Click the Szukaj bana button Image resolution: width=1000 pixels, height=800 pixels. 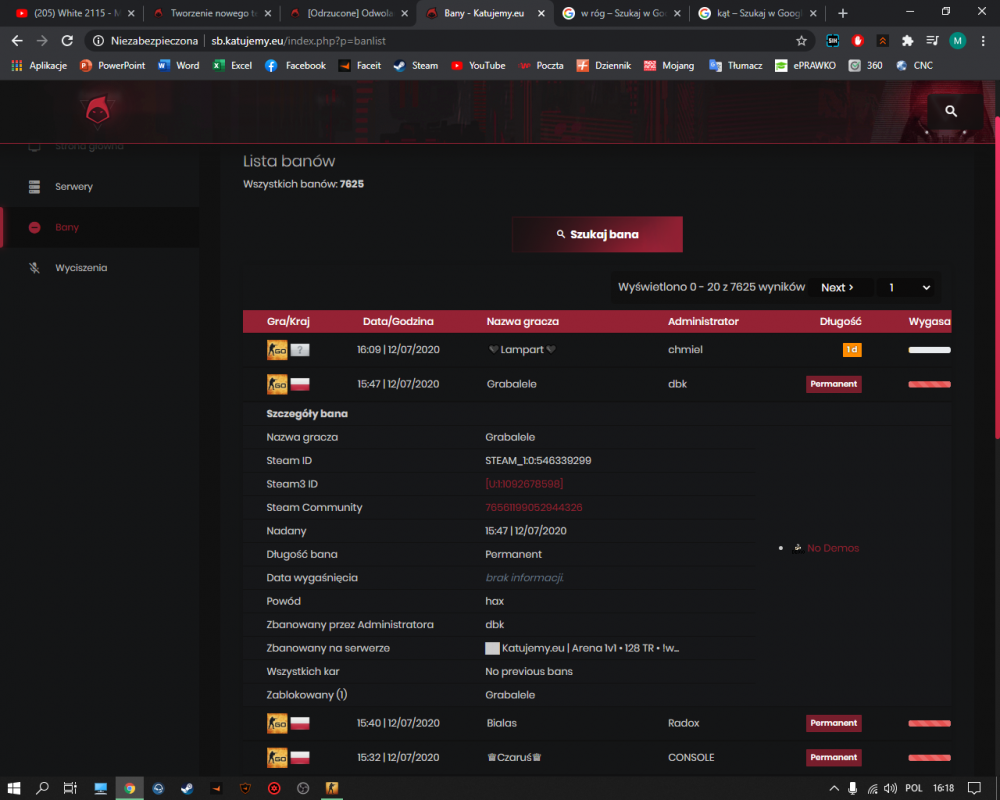[597, 234]
